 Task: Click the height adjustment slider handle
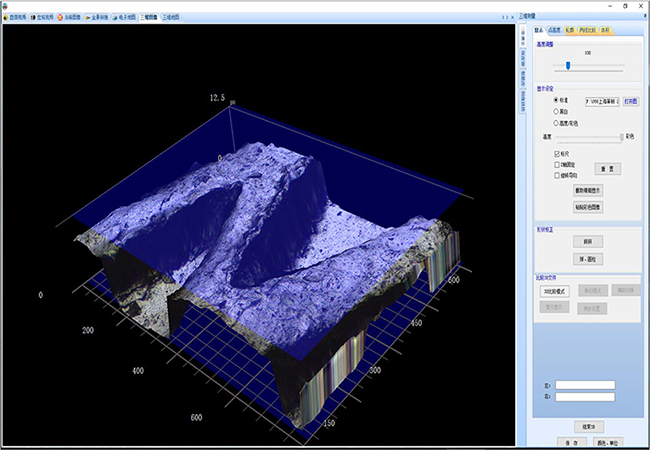(567, 66)
